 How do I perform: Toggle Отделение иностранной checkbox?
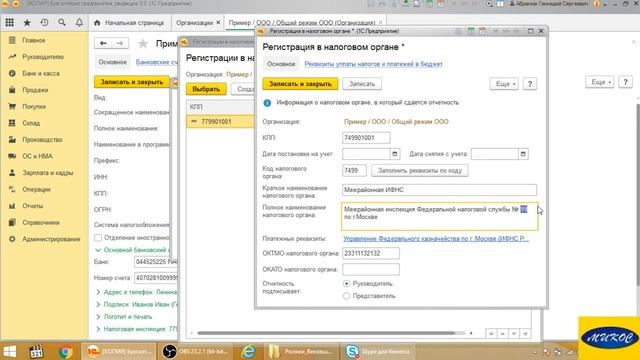pos(98,238)
